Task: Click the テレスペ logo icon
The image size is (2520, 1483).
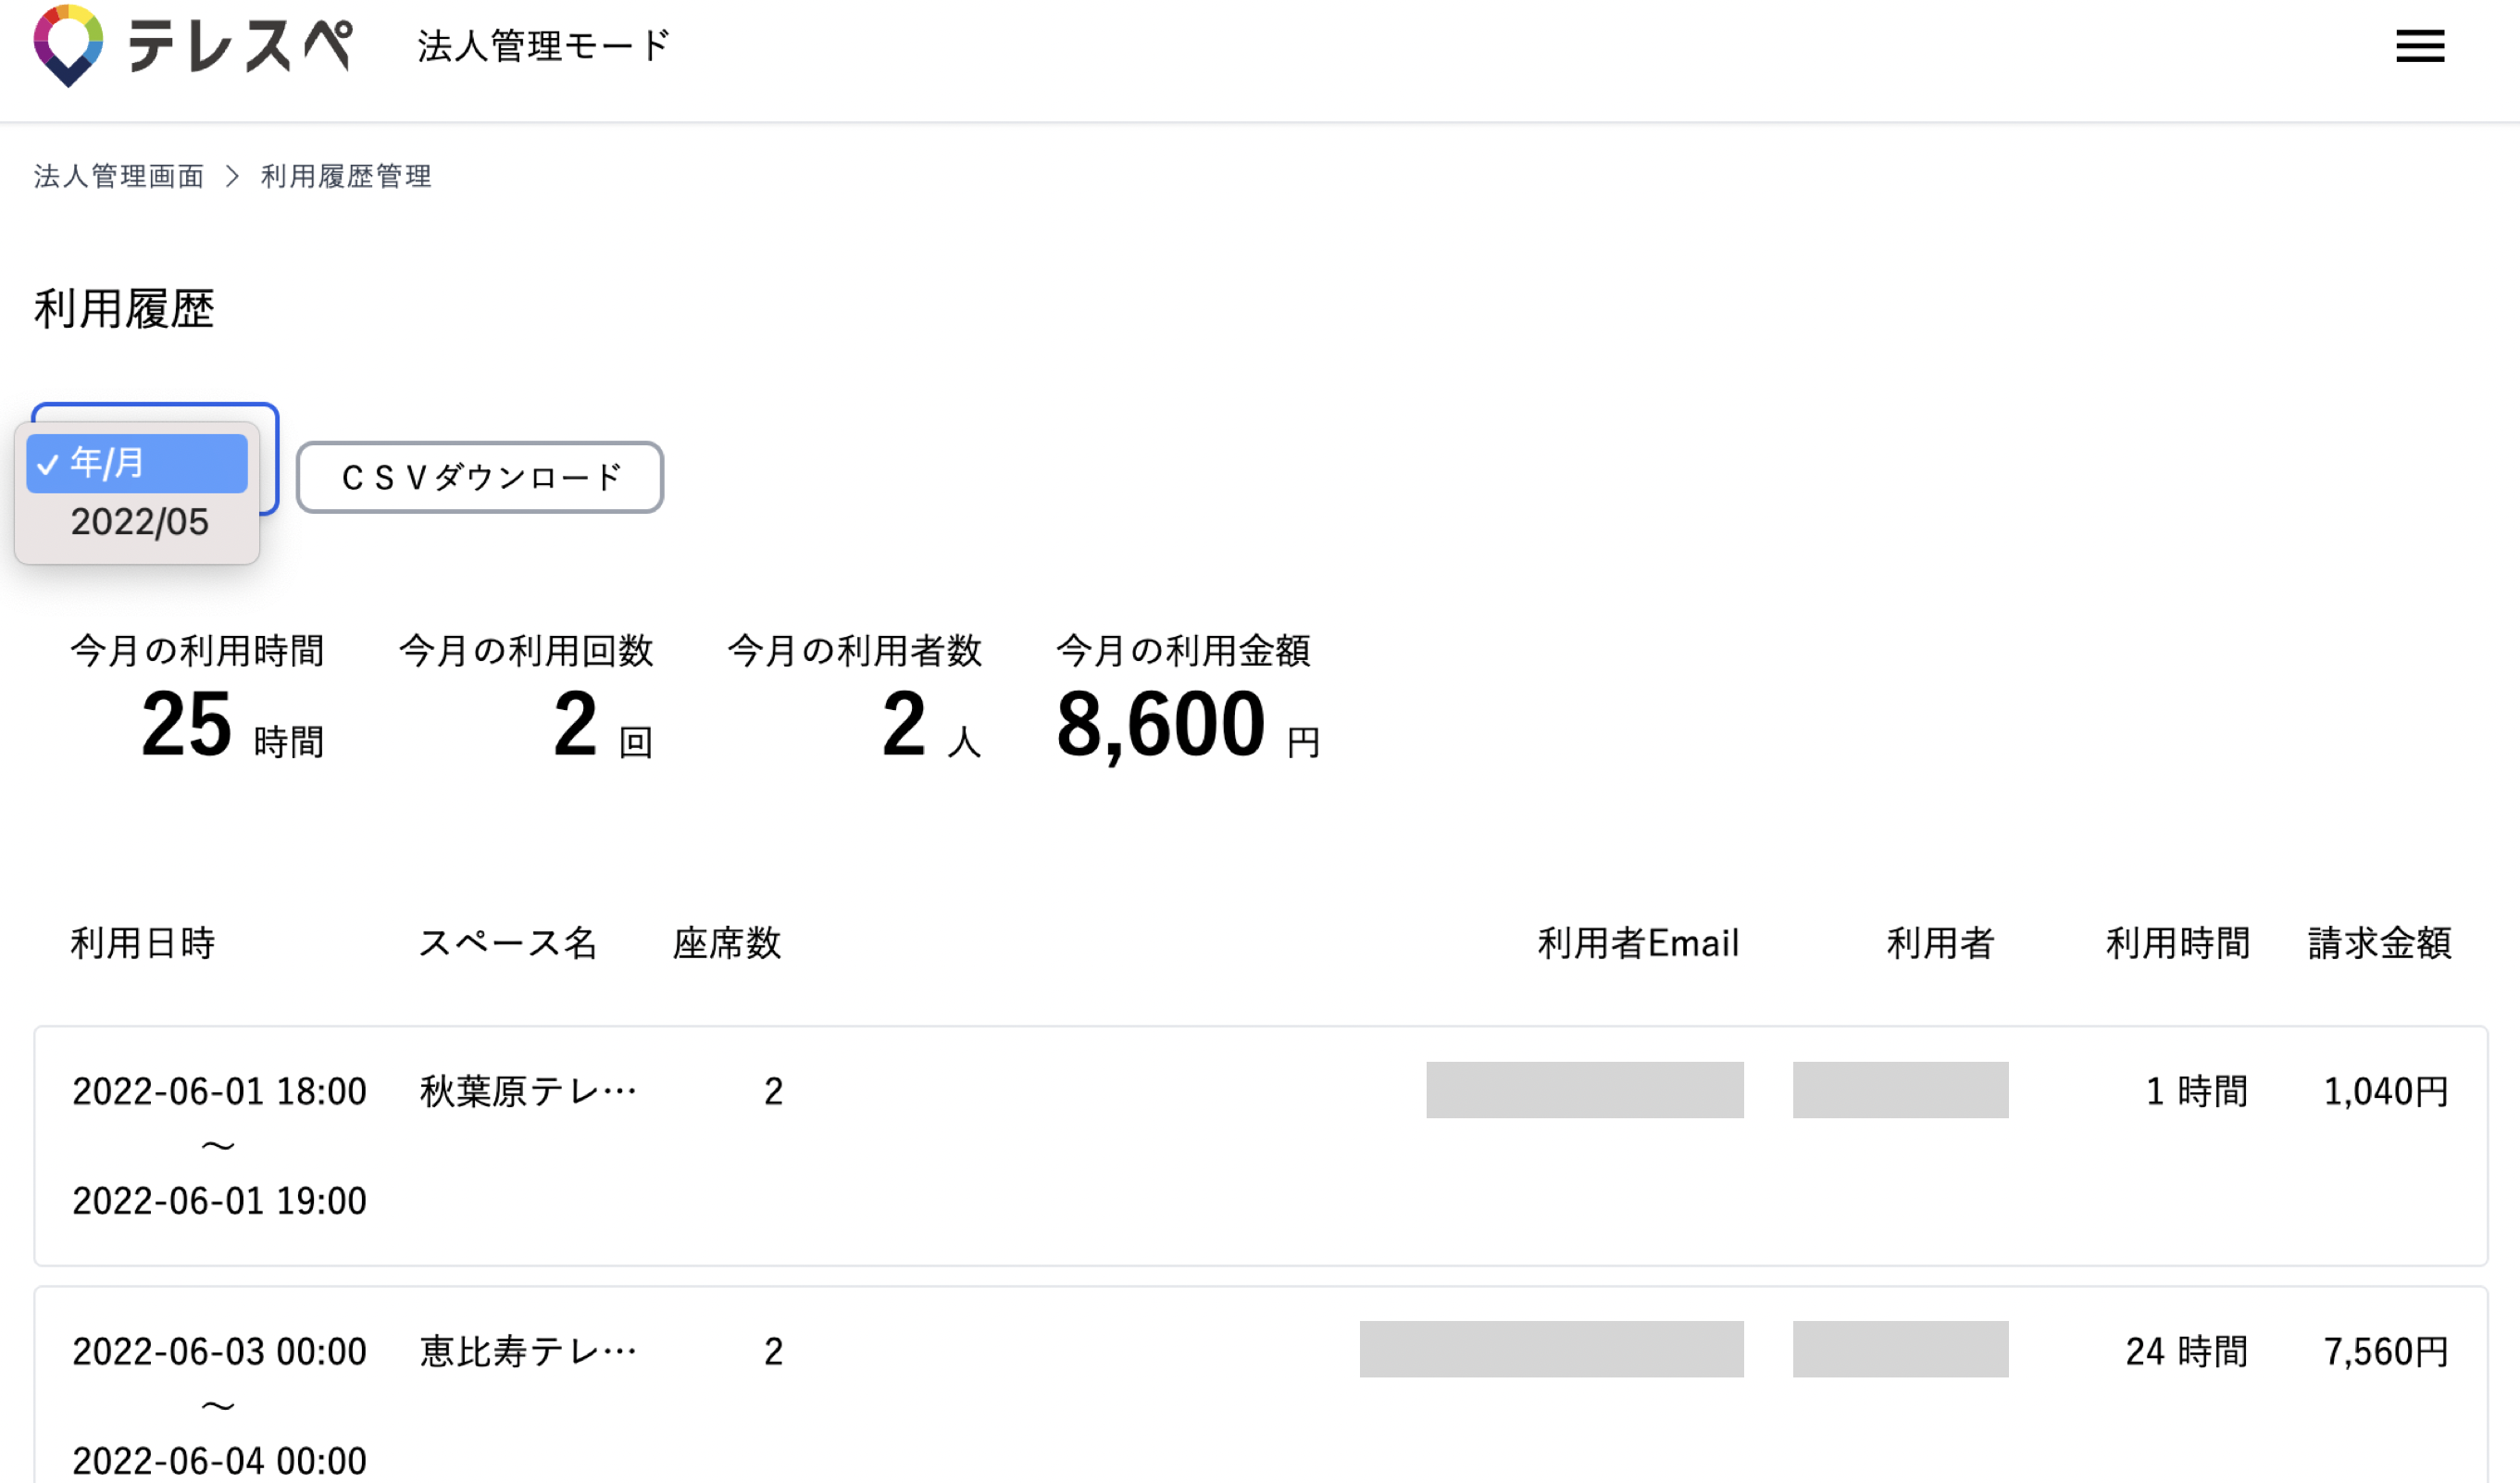Action: click(x=68, y=46)
